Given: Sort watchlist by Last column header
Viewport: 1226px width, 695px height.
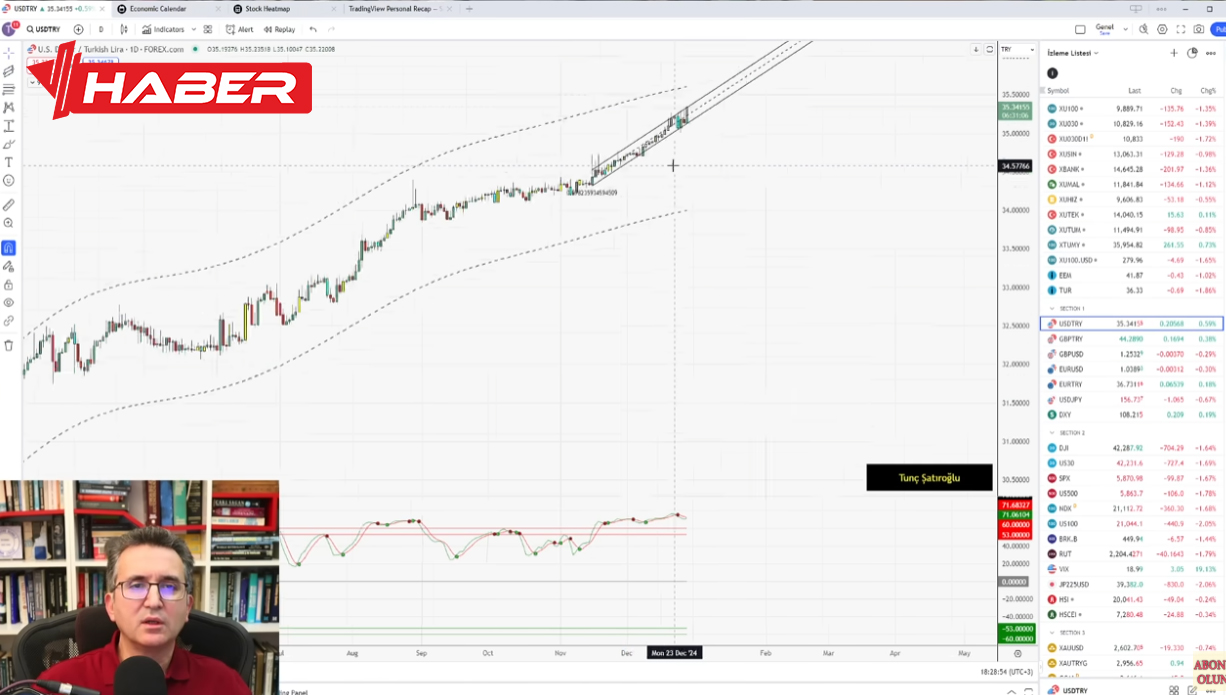Looking at the screenshot, I should pos(1135,91).
